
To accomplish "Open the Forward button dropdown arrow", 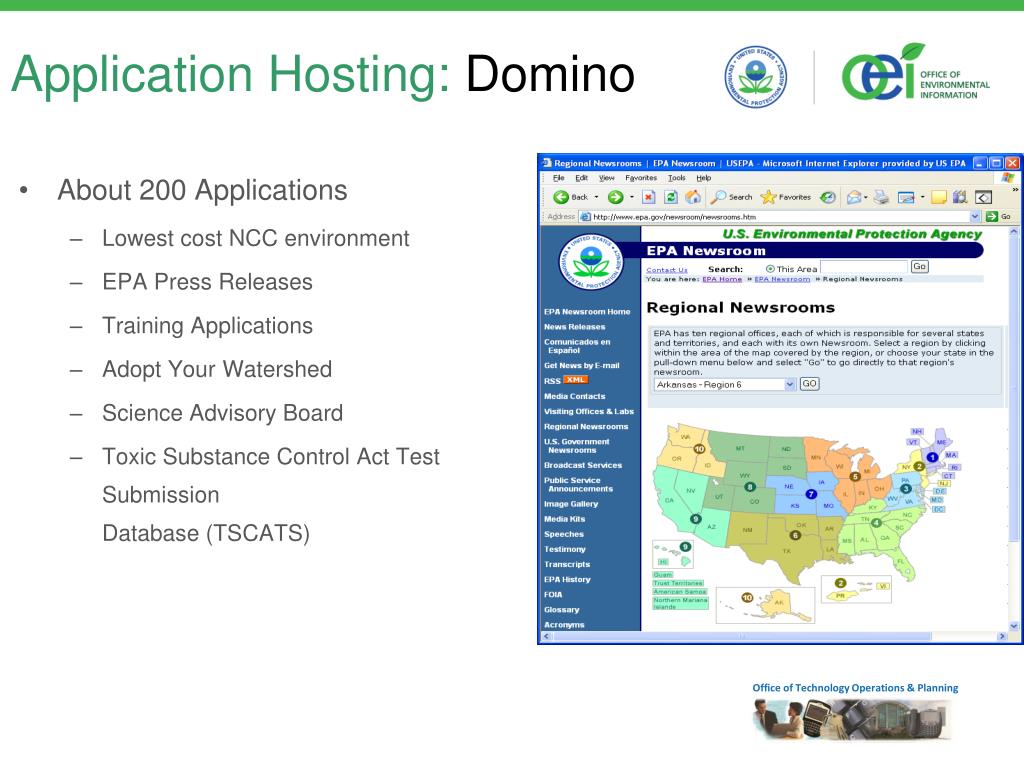I will coord(632,197).
